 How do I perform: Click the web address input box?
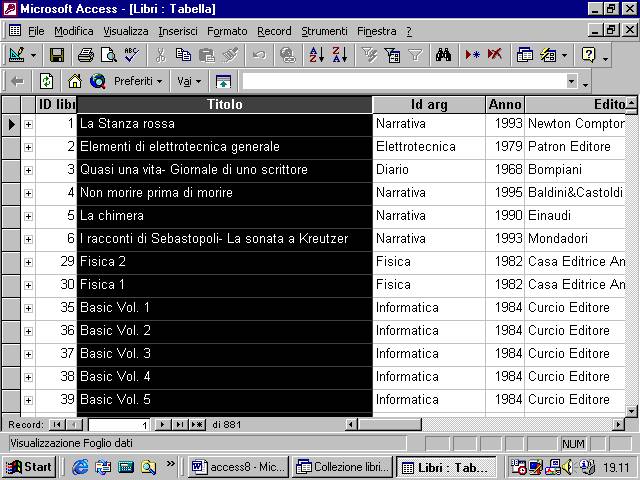[404, 81]
